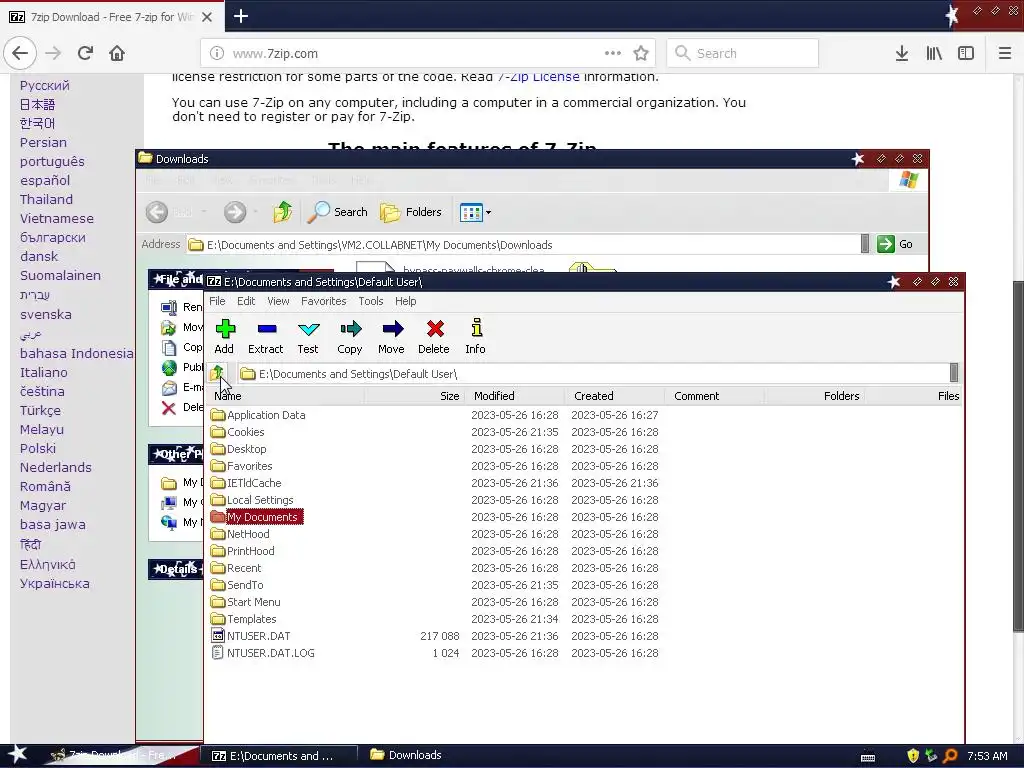
Task: Click Firefox back arrow button
Action: 20,53
